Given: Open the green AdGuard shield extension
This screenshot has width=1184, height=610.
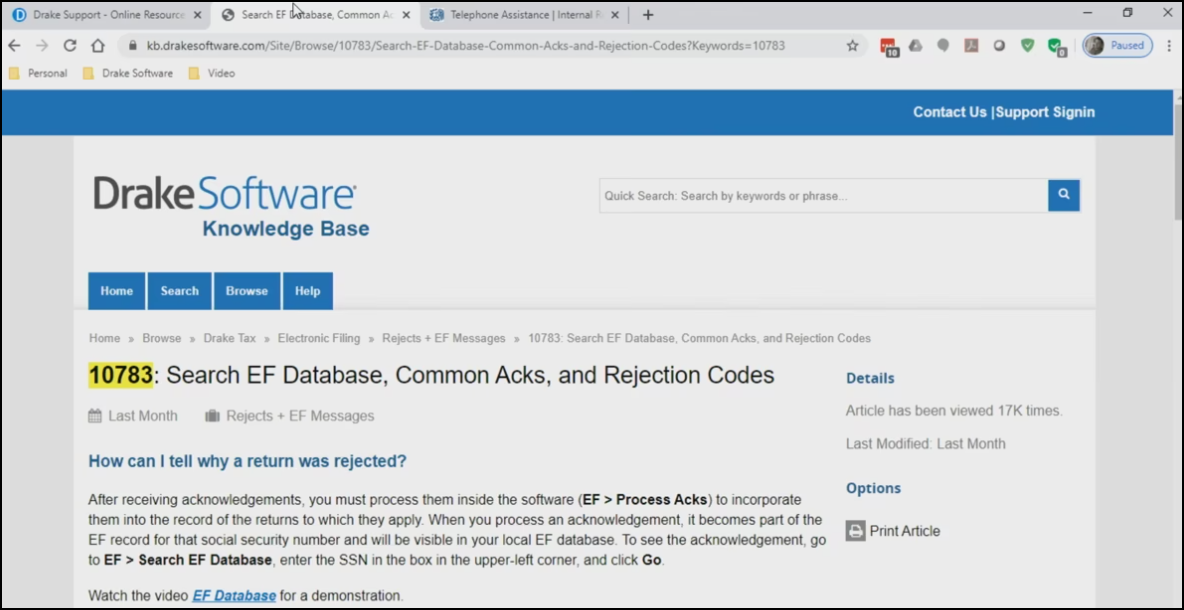Looking at the screenshot, I should coord(1027,45).
